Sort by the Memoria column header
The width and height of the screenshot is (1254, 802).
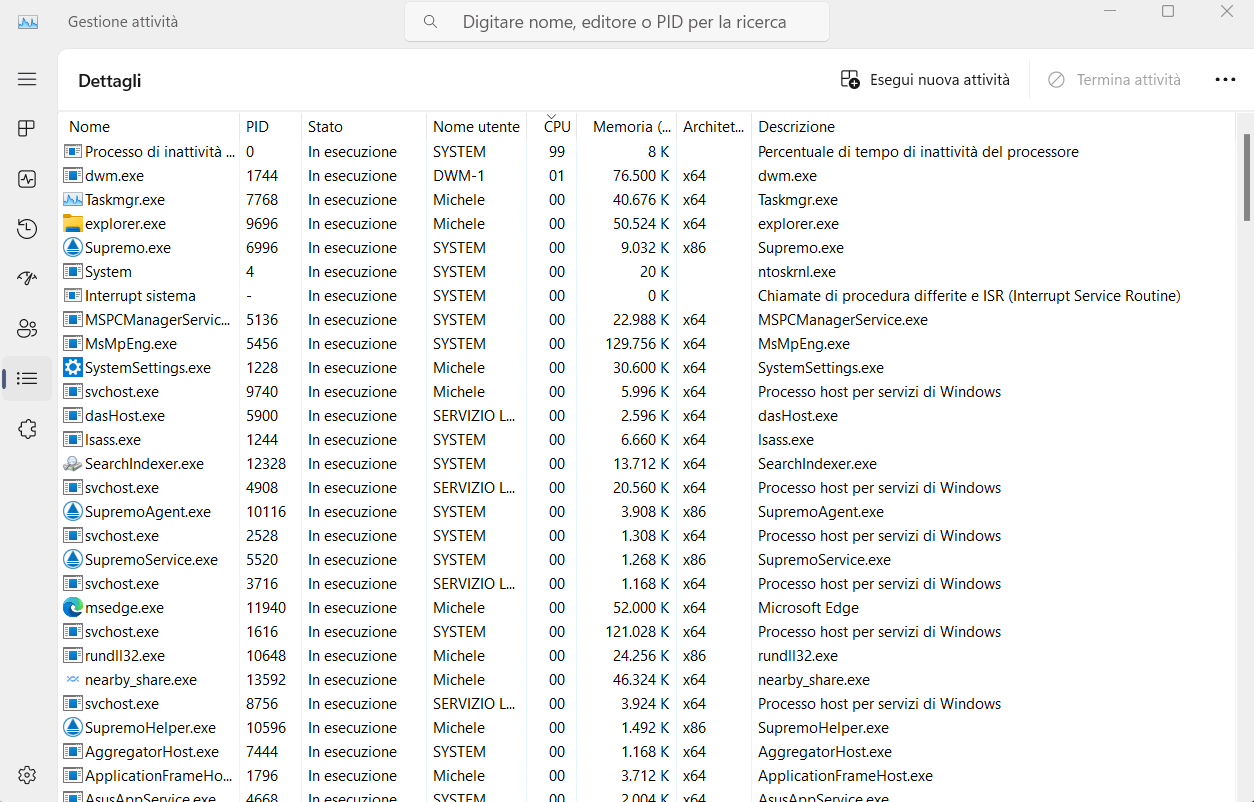(x=627, y=127)
